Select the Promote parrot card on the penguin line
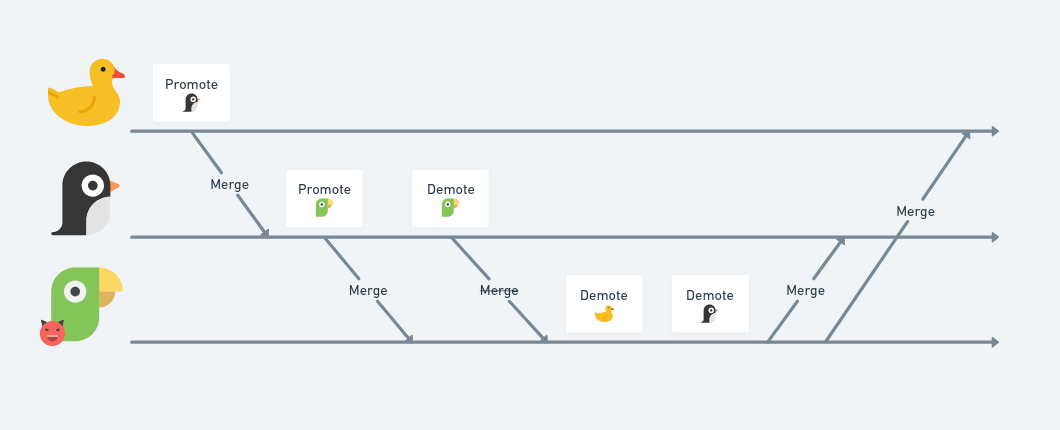Screen dimensions: 1060x430 pyautogui.click(x=324, y=199)
